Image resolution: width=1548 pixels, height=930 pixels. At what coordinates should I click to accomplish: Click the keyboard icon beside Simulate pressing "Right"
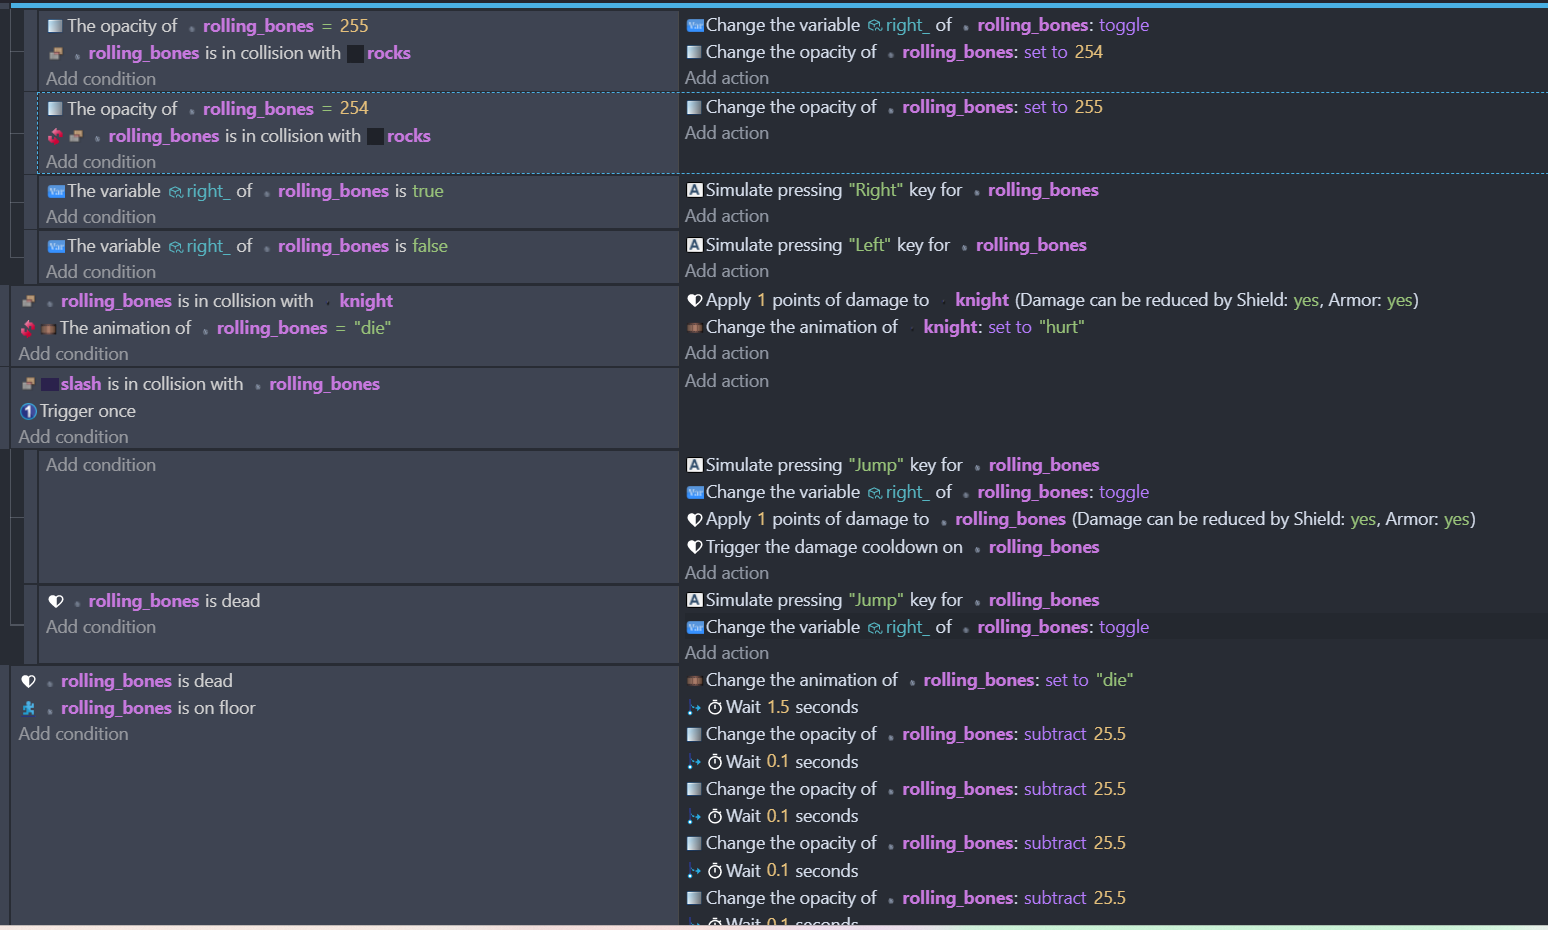695,190
